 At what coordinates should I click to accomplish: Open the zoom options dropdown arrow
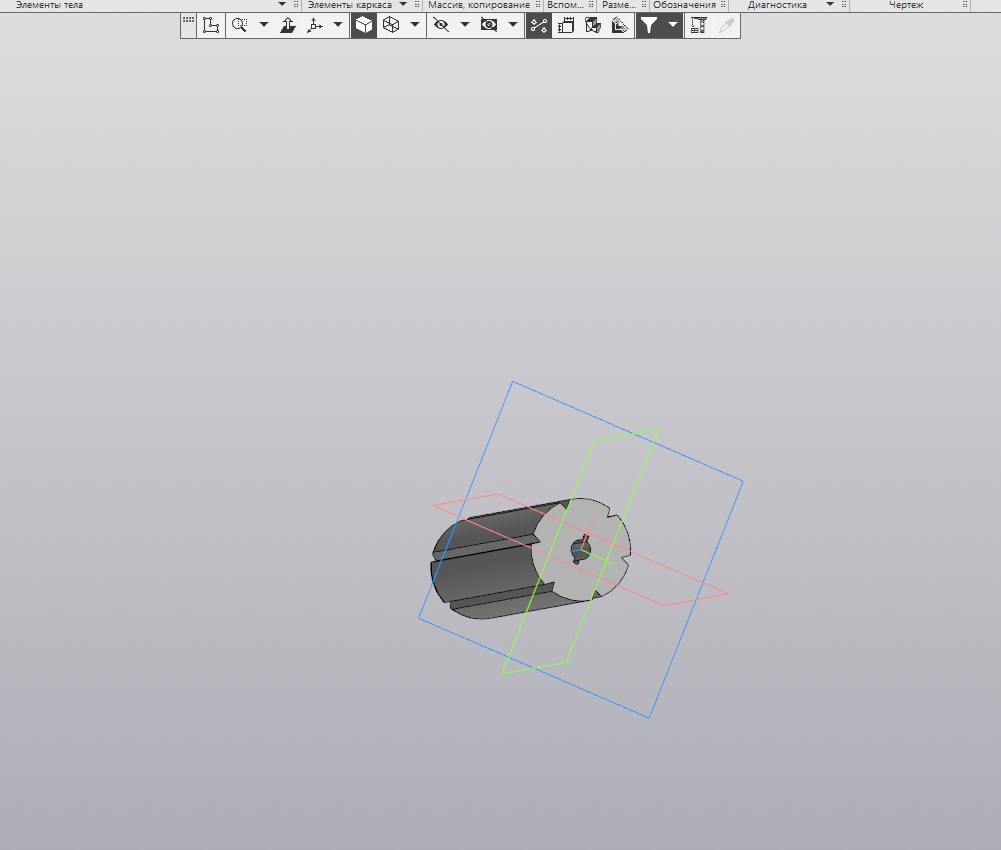[x=264, y=25]
